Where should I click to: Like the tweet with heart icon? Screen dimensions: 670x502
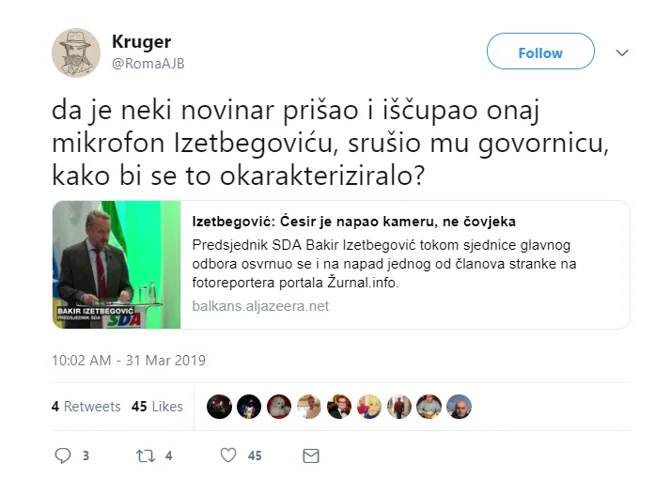[228, 455]
